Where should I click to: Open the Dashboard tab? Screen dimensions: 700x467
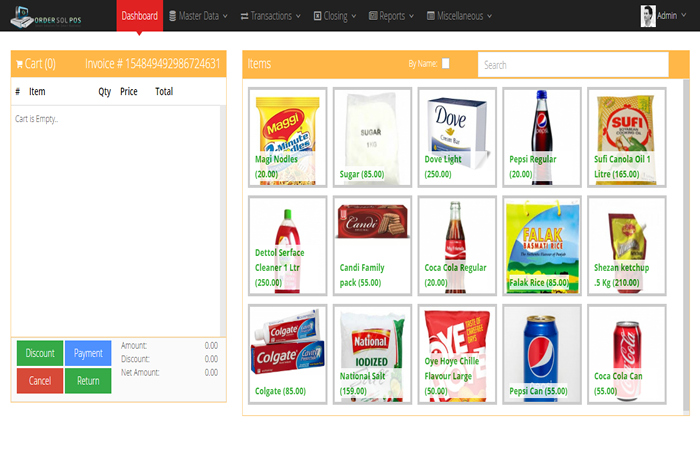(140, 16)
